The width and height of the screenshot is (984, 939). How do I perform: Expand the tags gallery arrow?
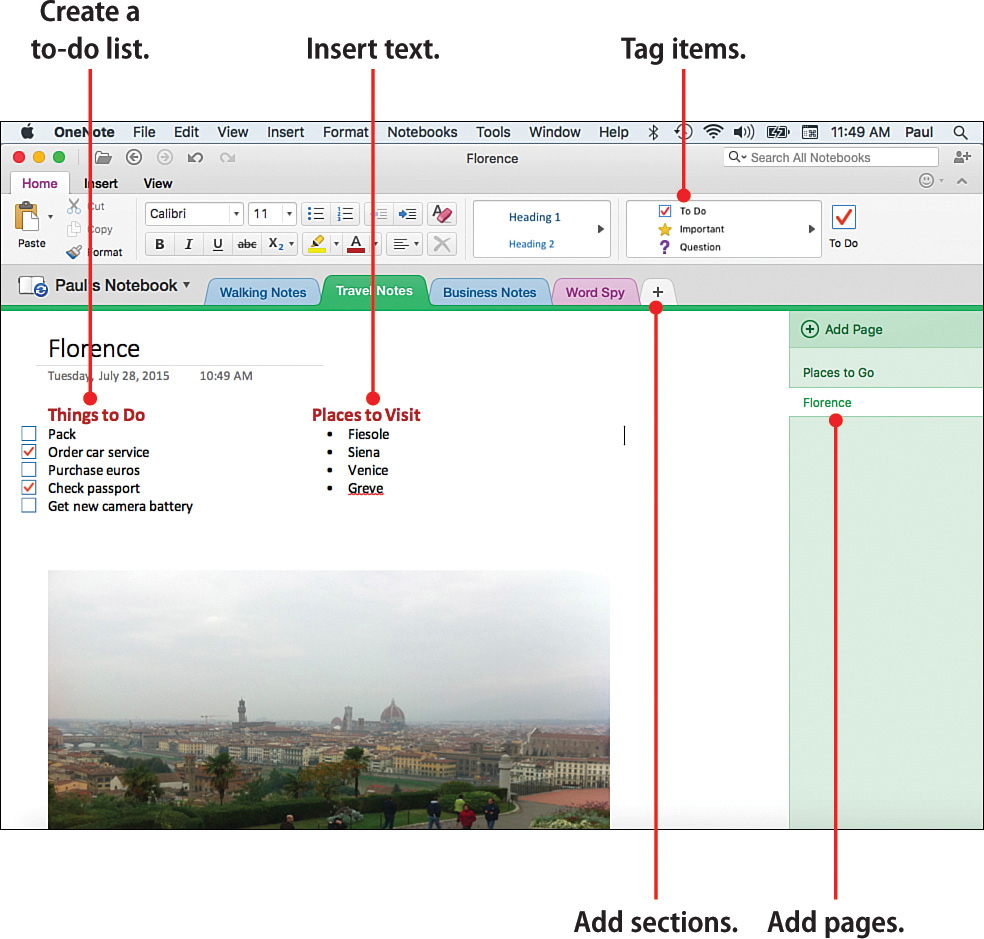point(811,229)
